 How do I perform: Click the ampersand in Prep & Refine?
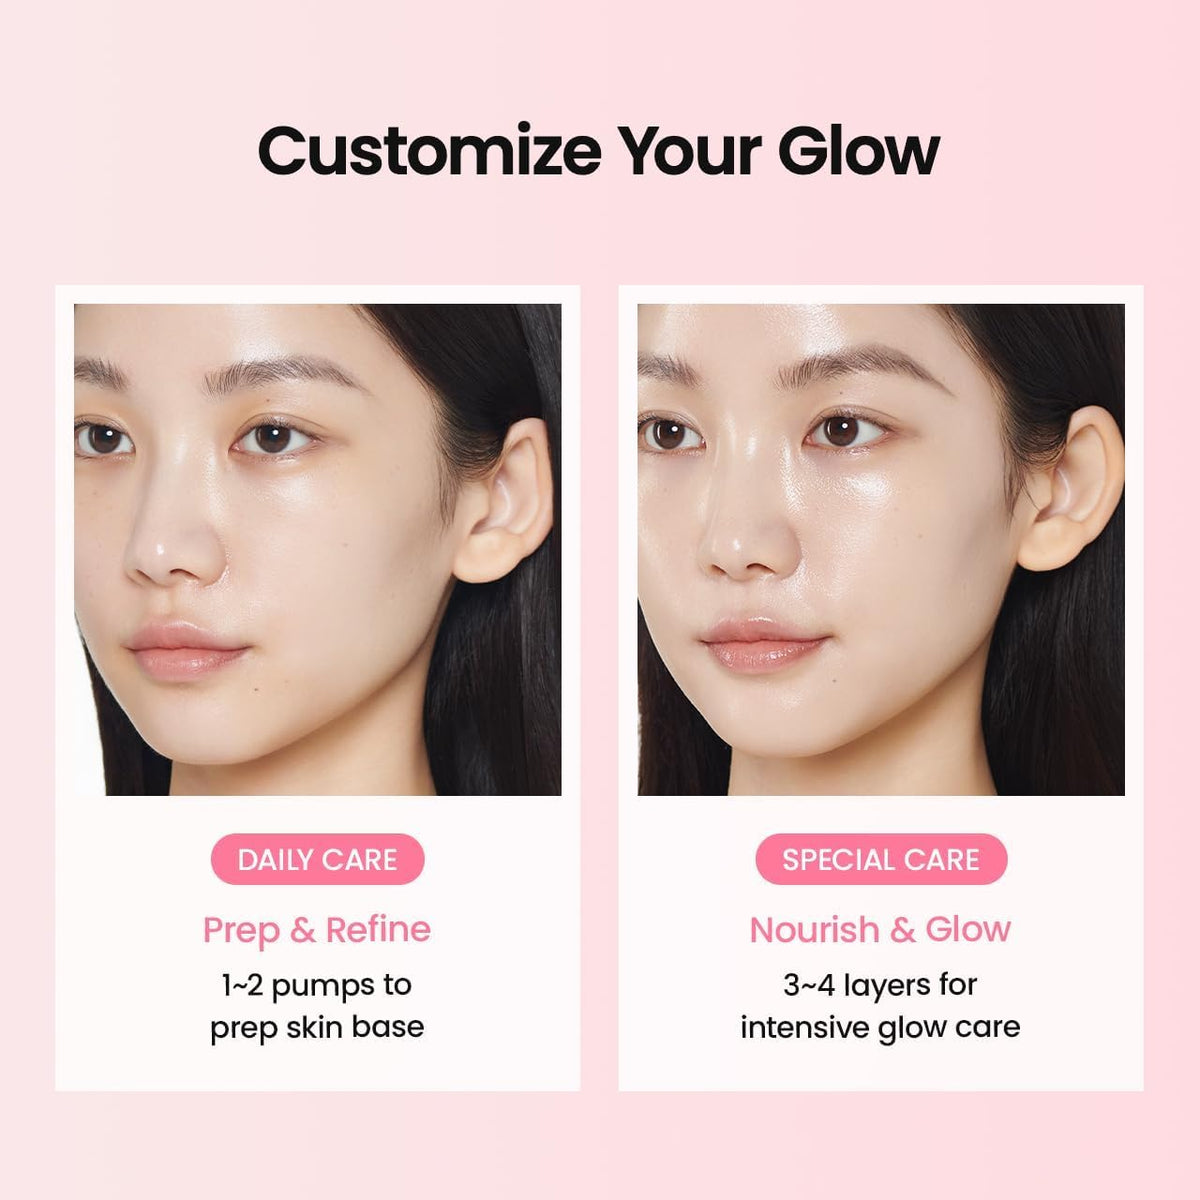[x=303, y=931]
